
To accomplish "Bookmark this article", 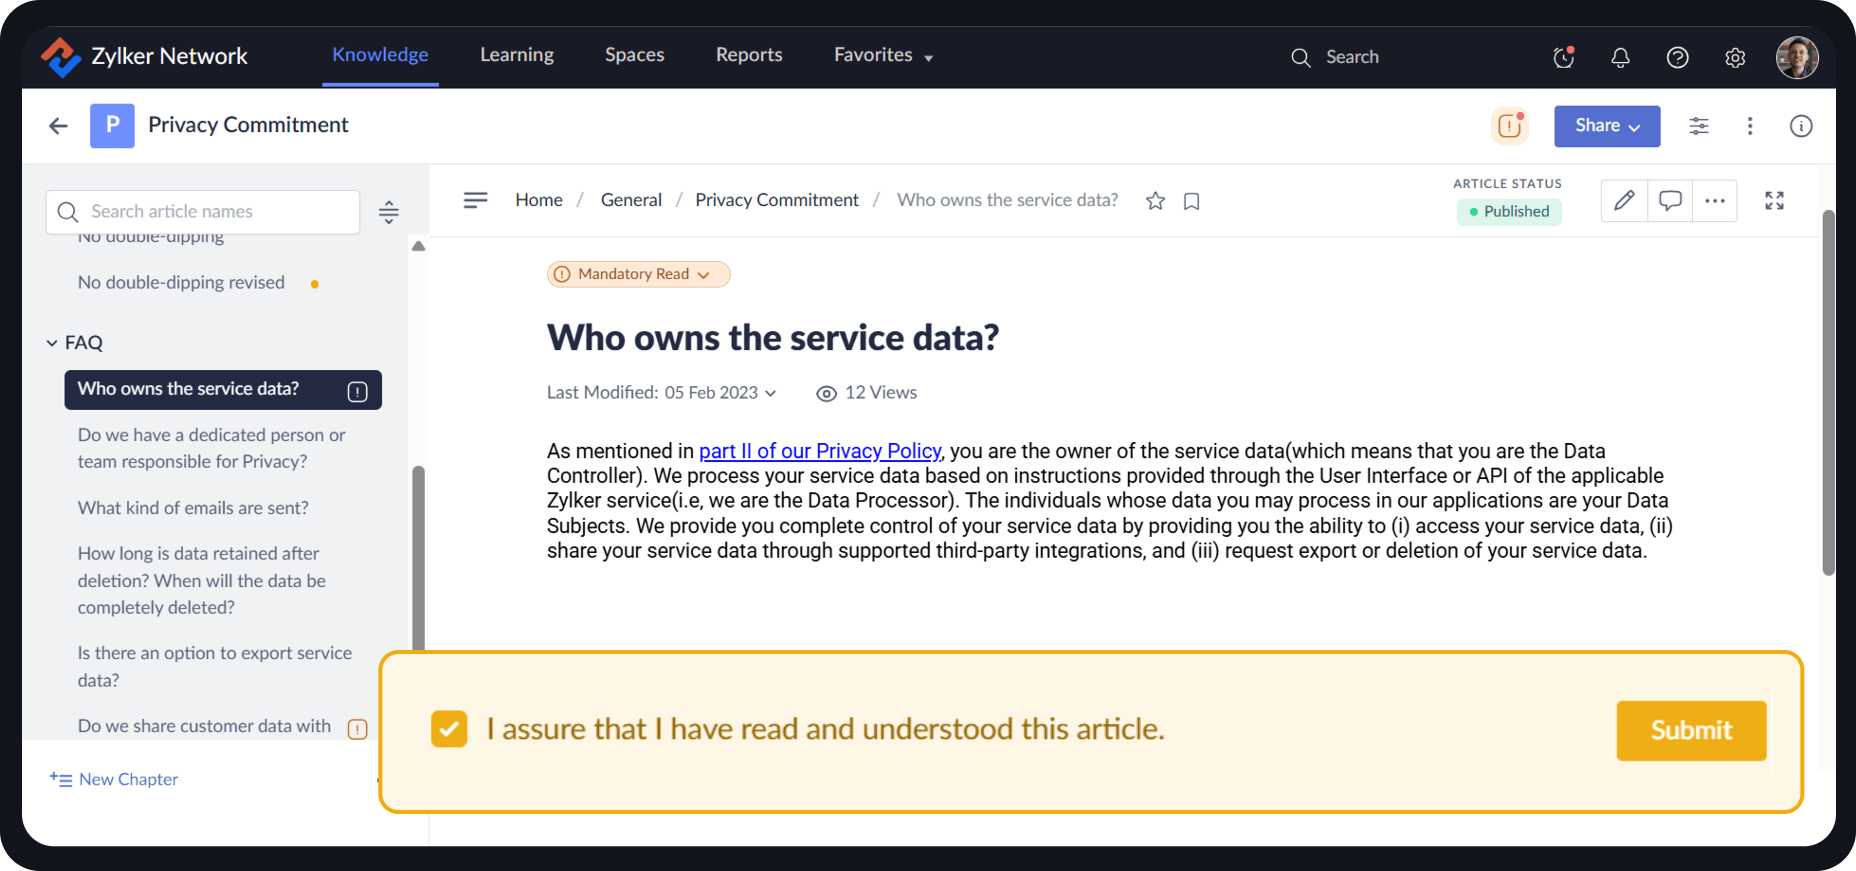I will tap(1191, 201).
